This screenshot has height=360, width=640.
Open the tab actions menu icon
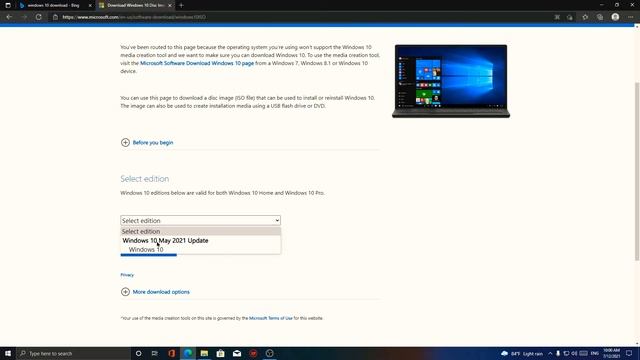pyautogui.click(x=8, y=5)
